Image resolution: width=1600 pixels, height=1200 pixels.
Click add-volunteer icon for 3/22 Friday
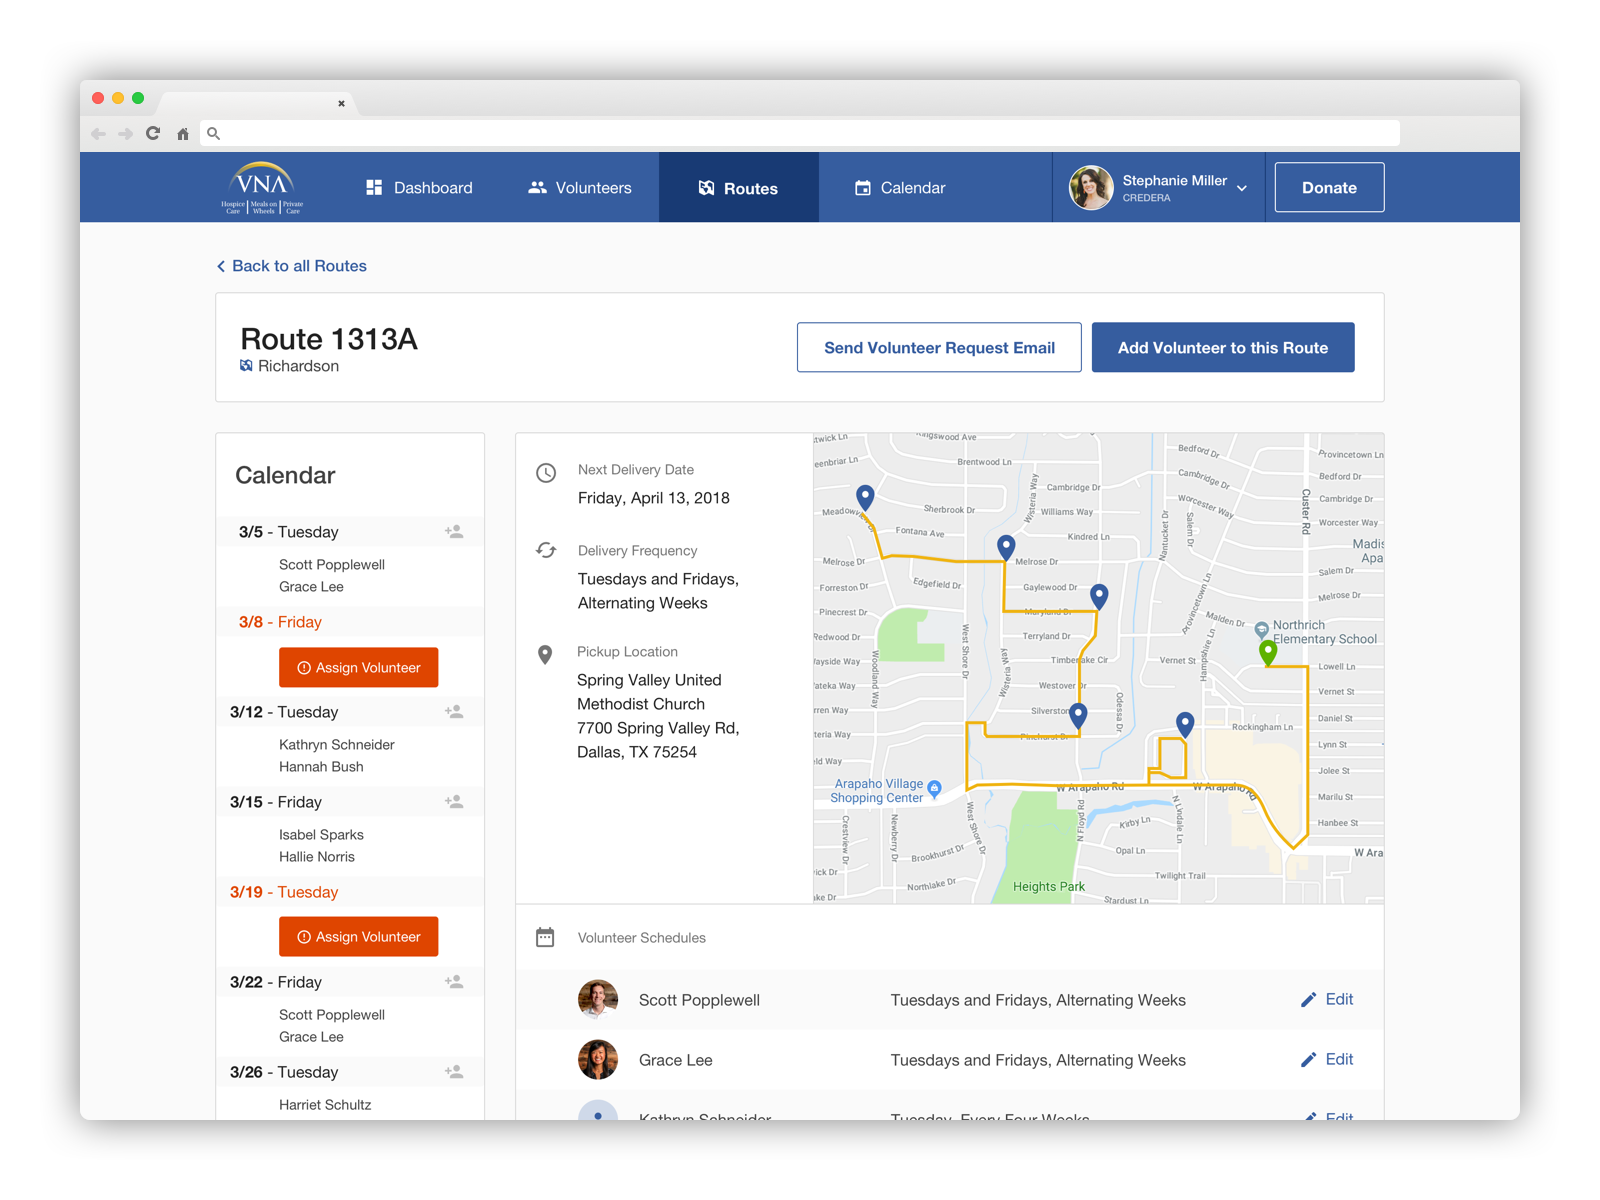[x=454, y=982]
